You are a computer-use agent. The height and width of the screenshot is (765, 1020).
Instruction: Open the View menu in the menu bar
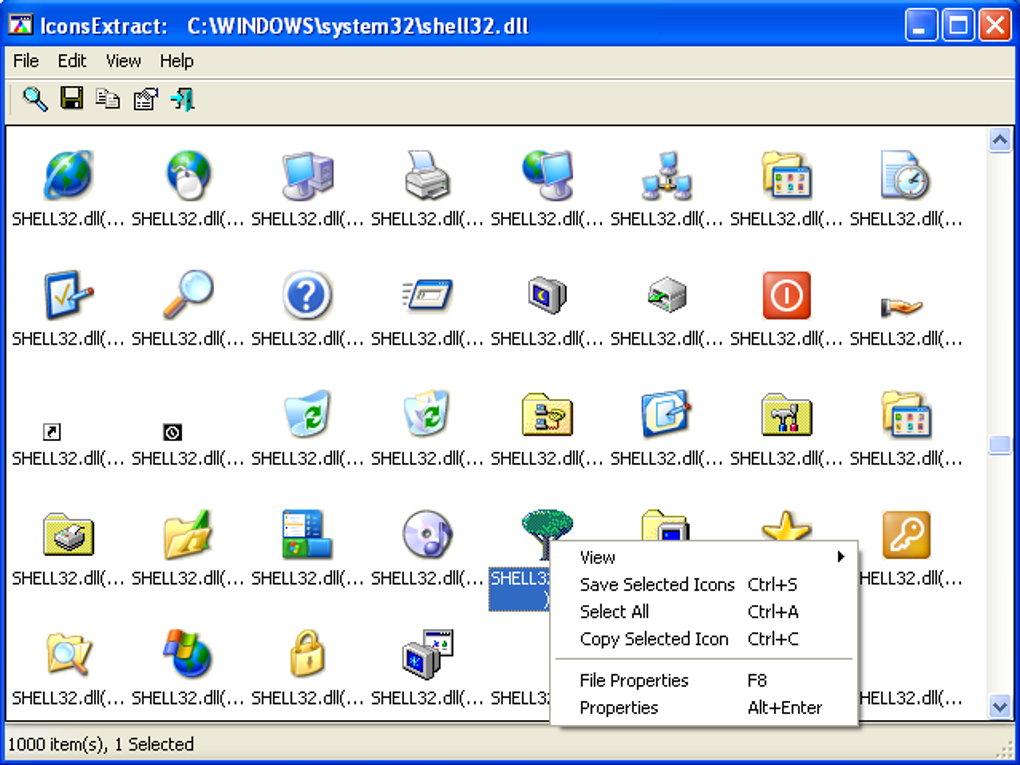(x=123, y=61)
